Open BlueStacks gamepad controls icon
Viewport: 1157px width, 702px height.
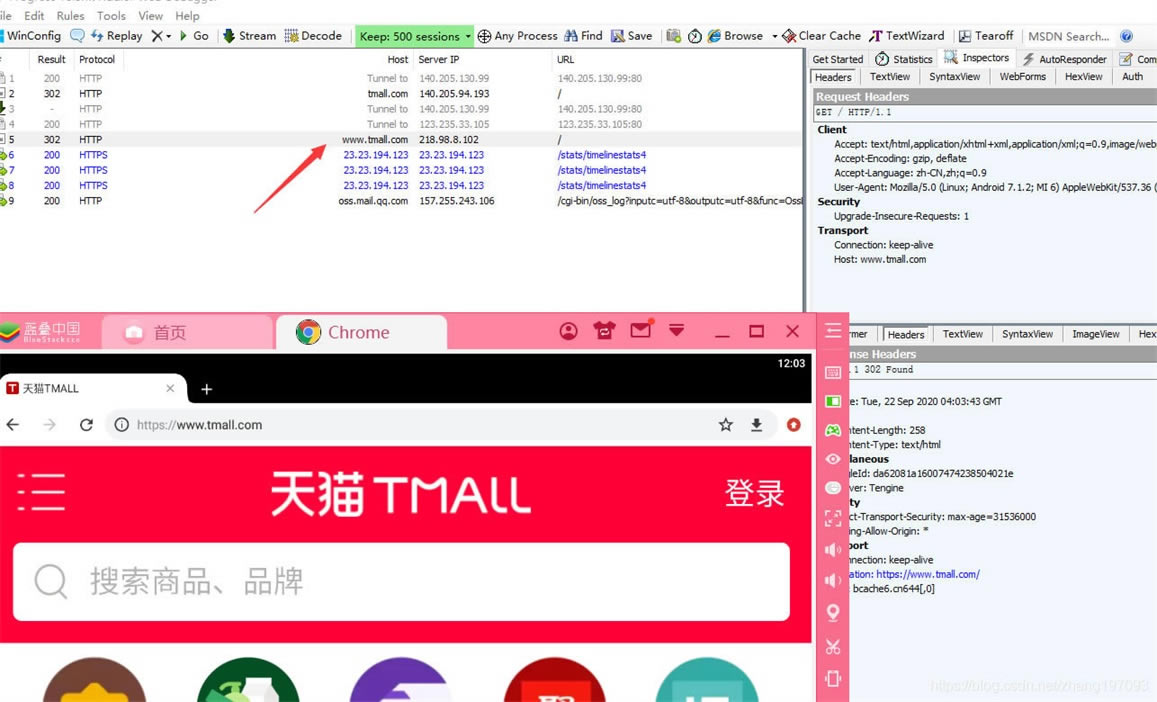tap(833, 430)
